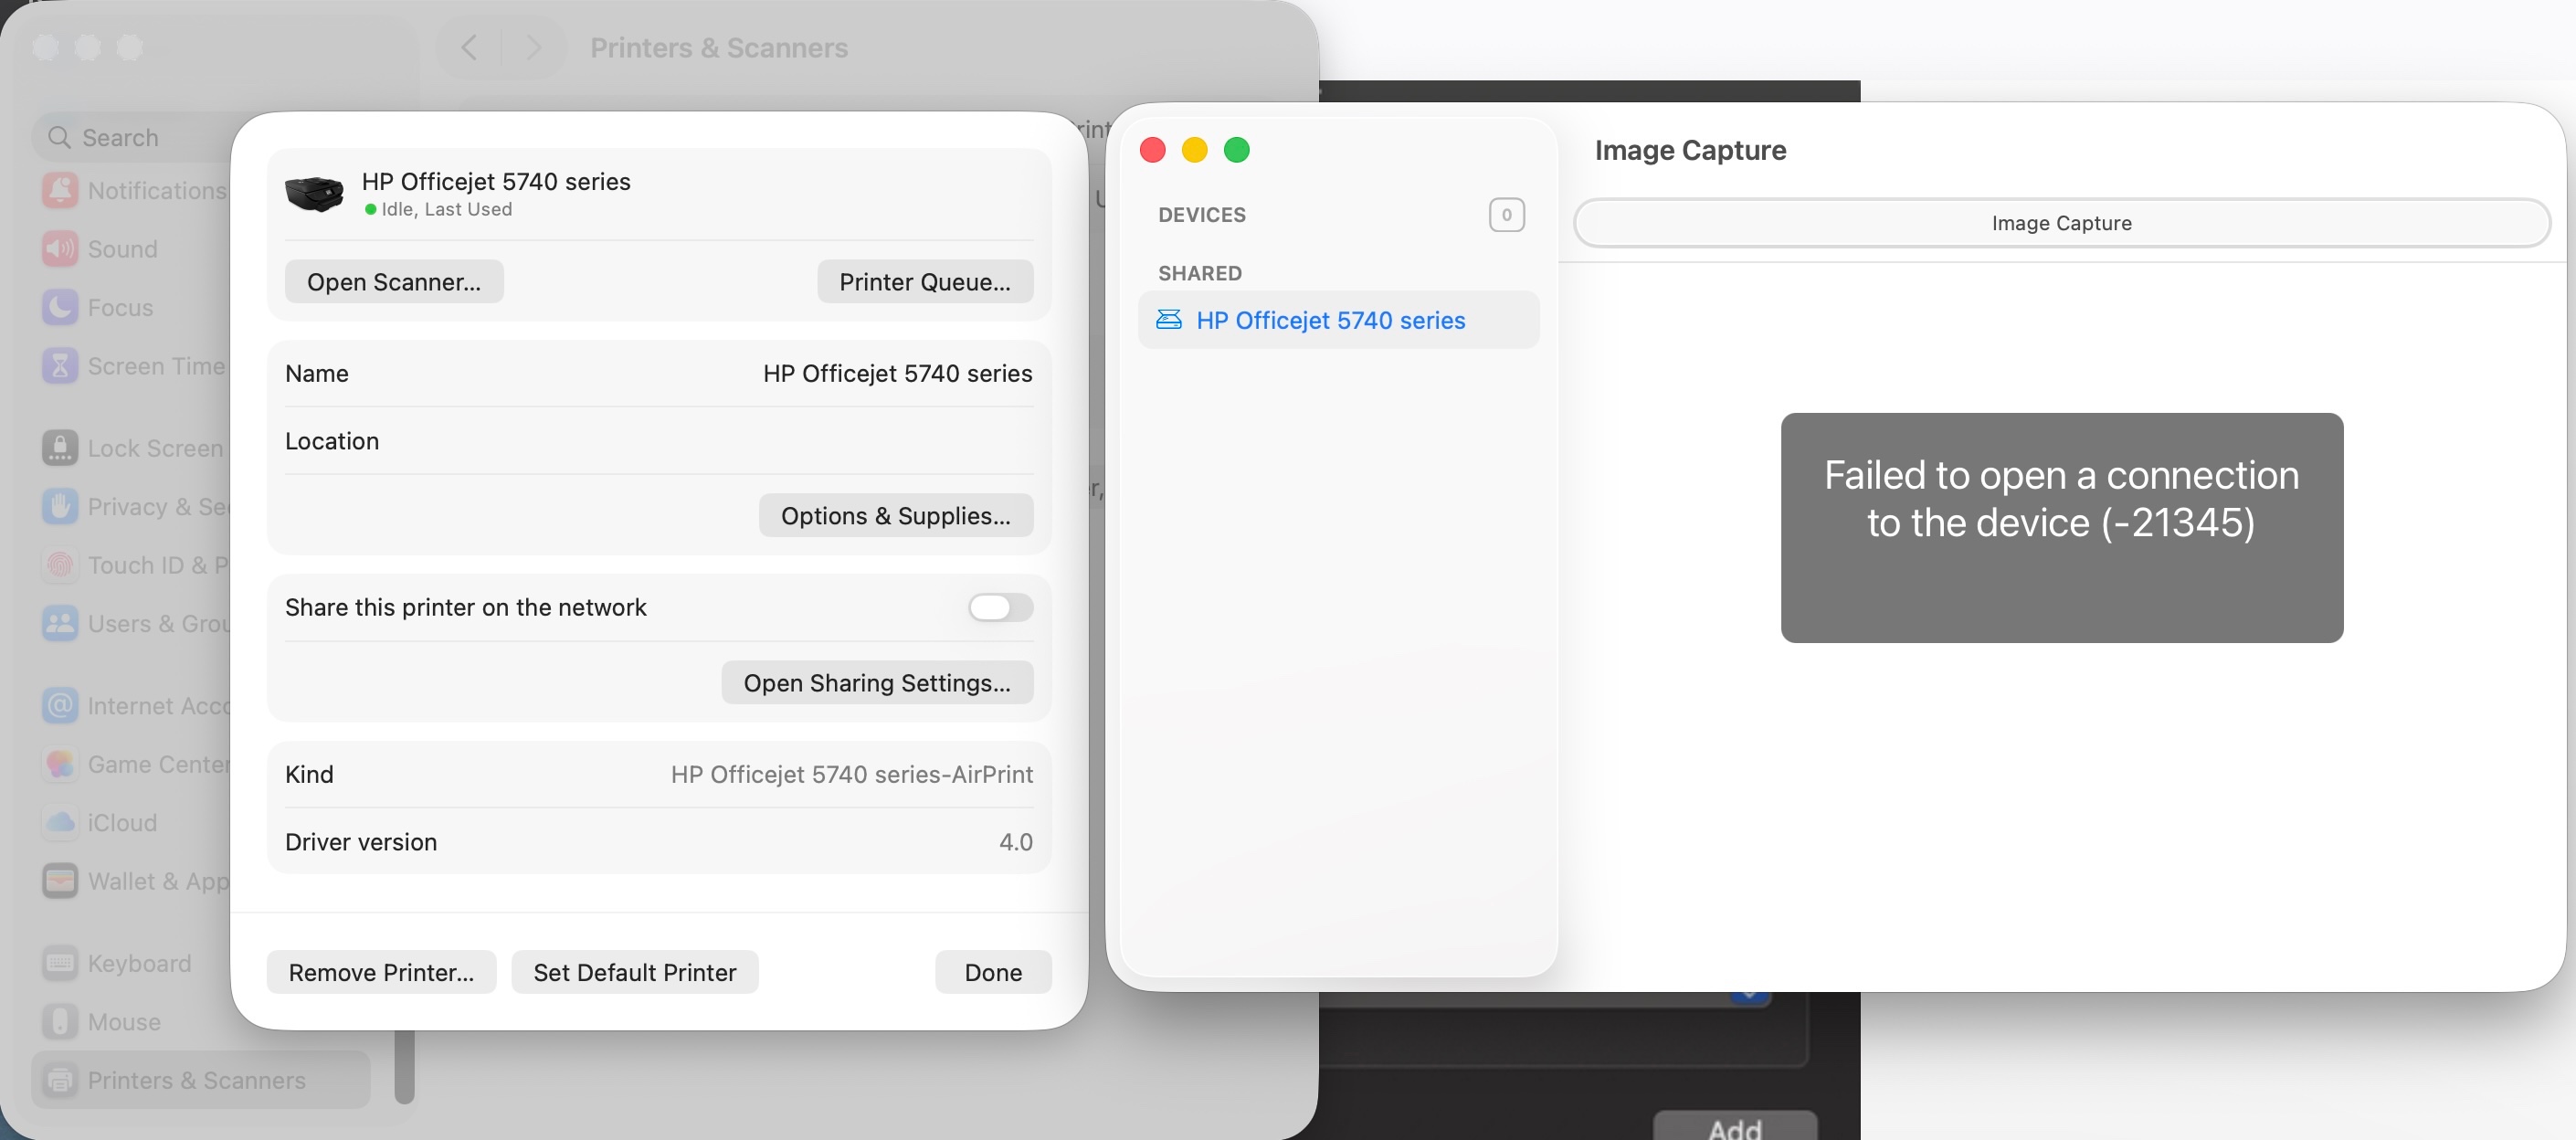The image size is (2576, 1140).
Task: Click the Image Capture title bar field
Action: point(2060,223)
